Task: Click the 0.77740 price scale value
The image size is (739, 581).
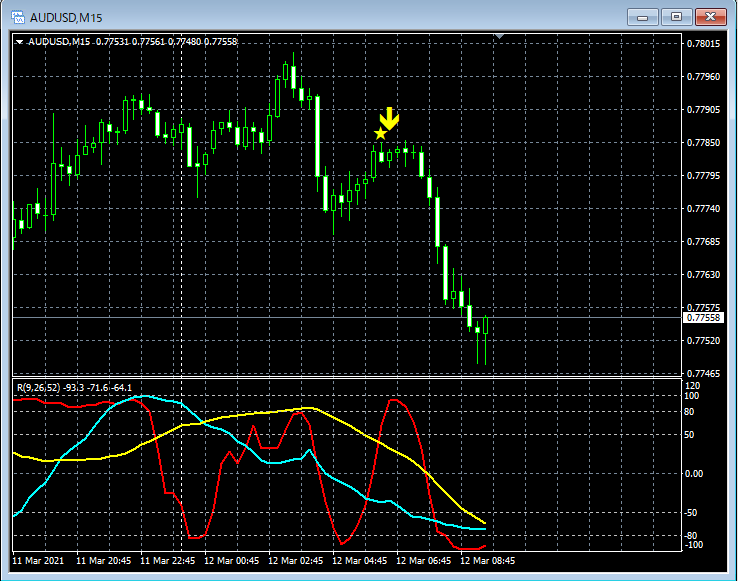Action: (x=703, y=209)
